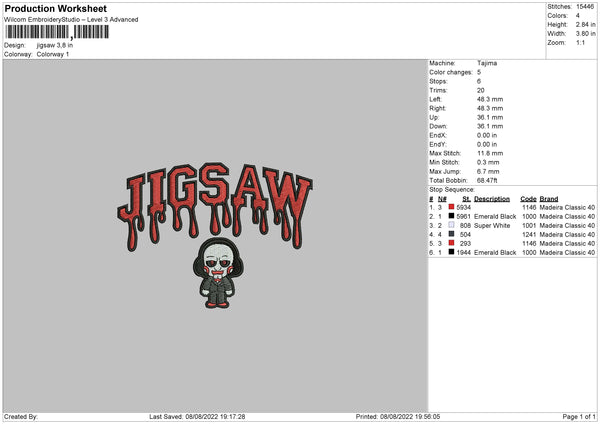
Task: Click the Code column header
Action: pos(529,198)
